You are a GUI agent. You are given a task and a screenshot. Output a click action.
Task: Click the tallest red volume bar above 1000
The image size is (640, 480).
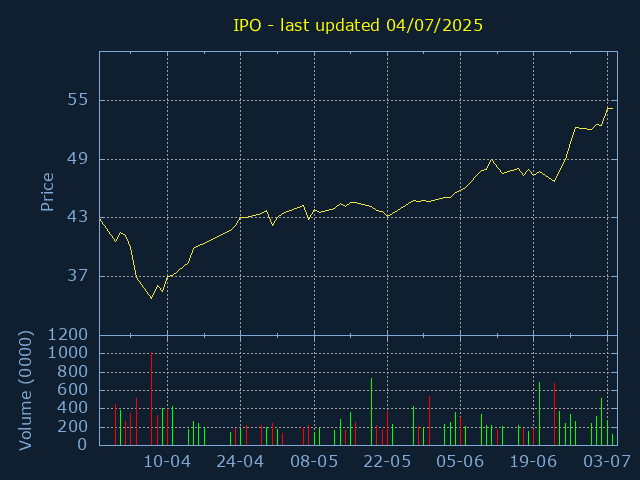point(151,398)
